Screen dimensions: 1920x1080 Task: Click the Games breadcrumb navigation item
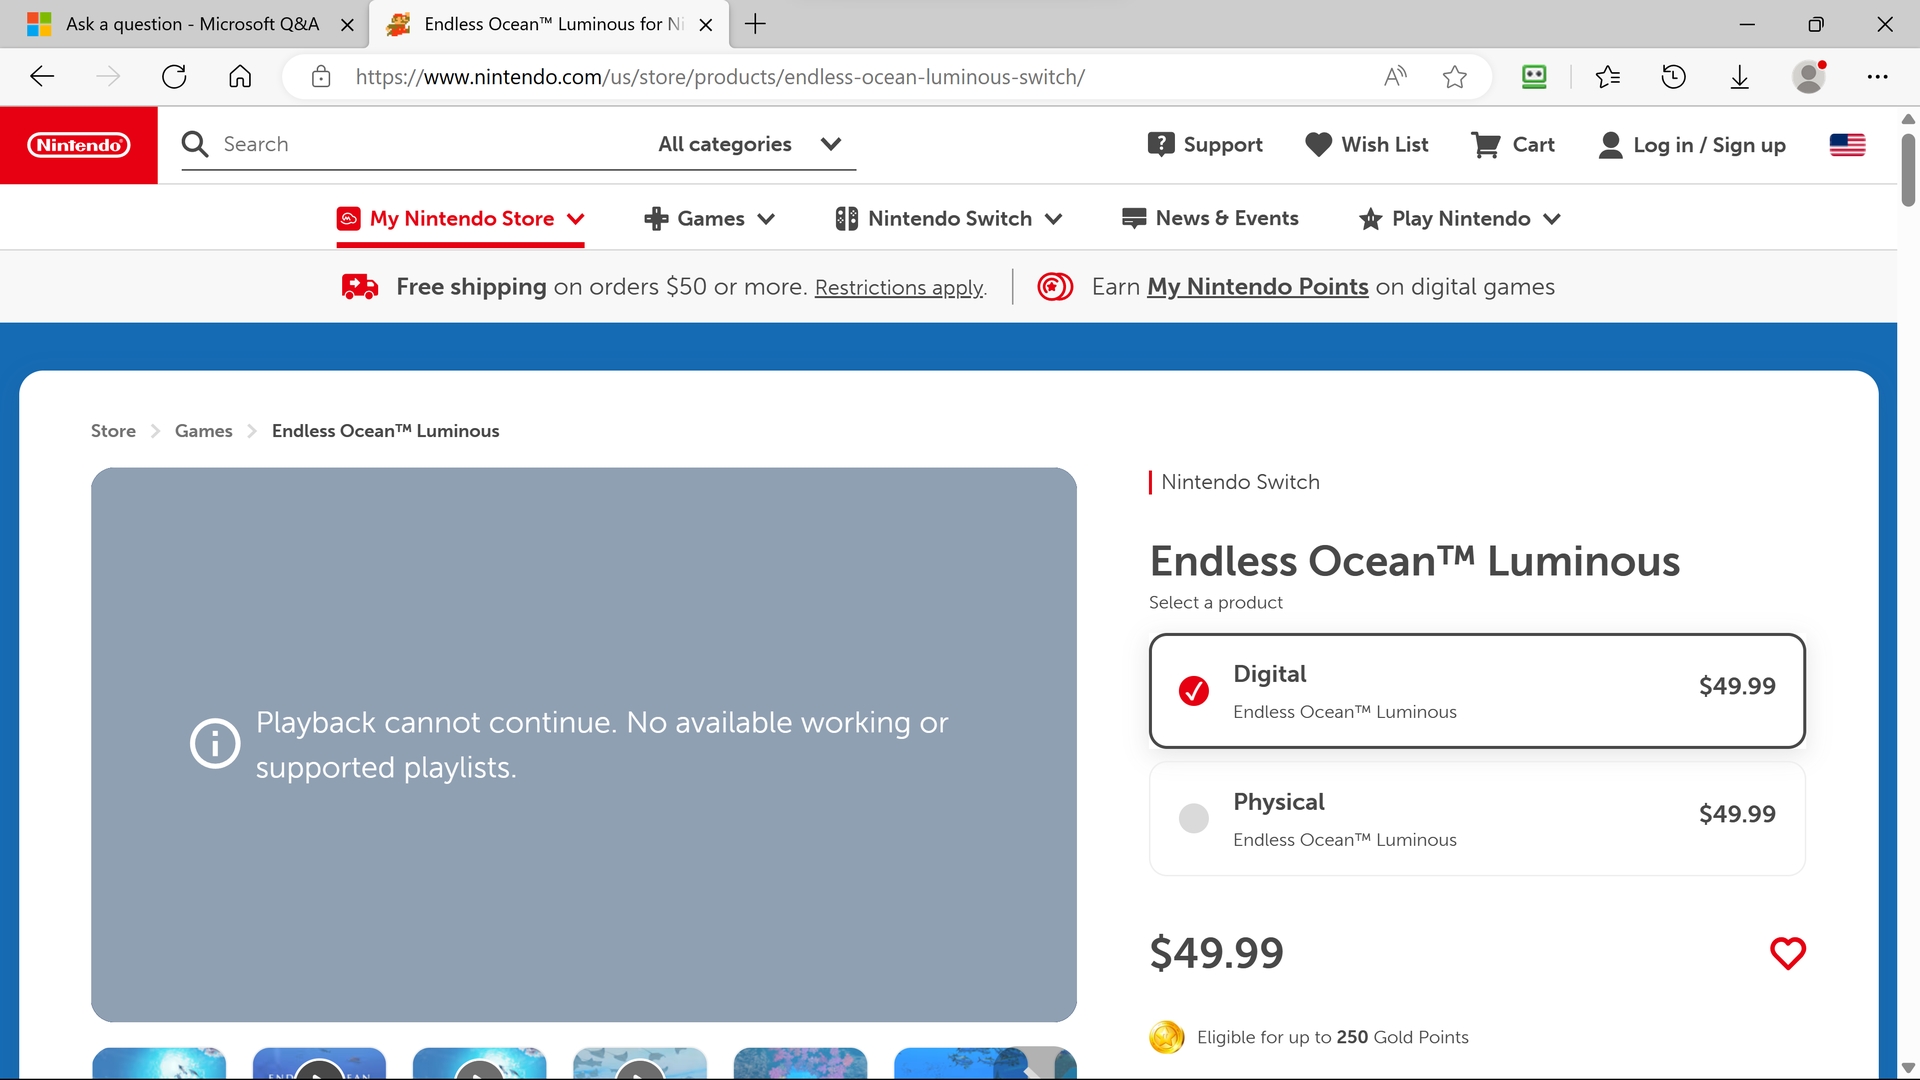[x=203, y=430]
